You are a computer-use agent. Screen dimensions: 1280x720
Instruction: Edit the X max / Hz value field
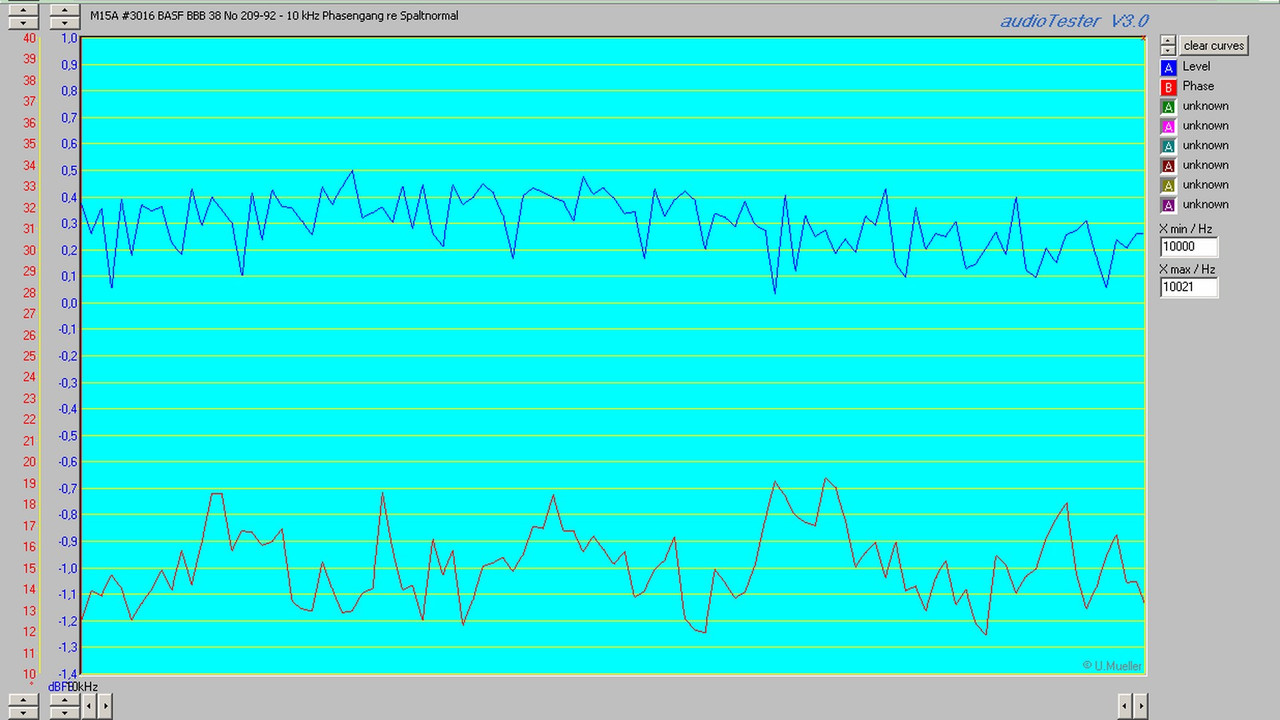[1187, 287]
